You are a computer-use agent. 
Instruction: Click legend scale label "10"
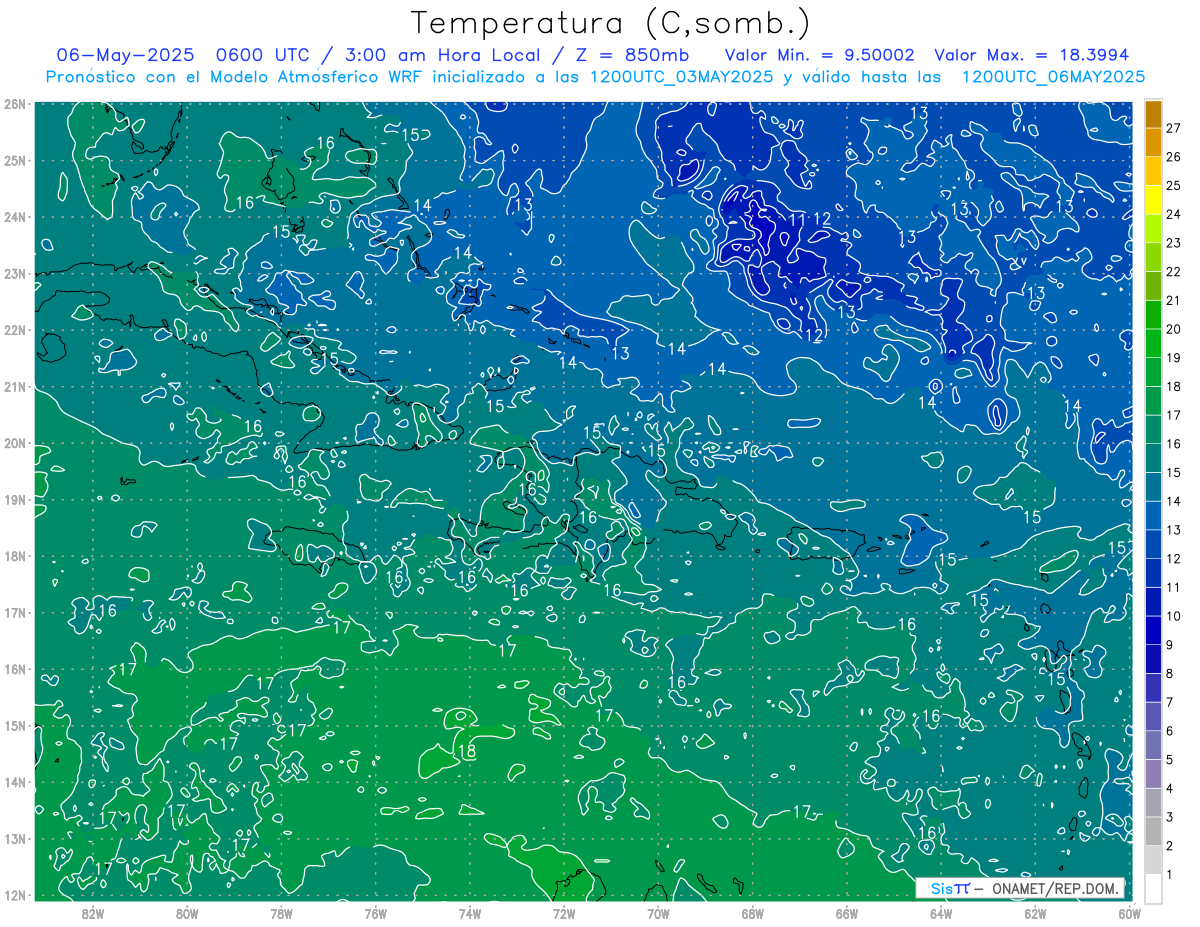point(1174,616)
